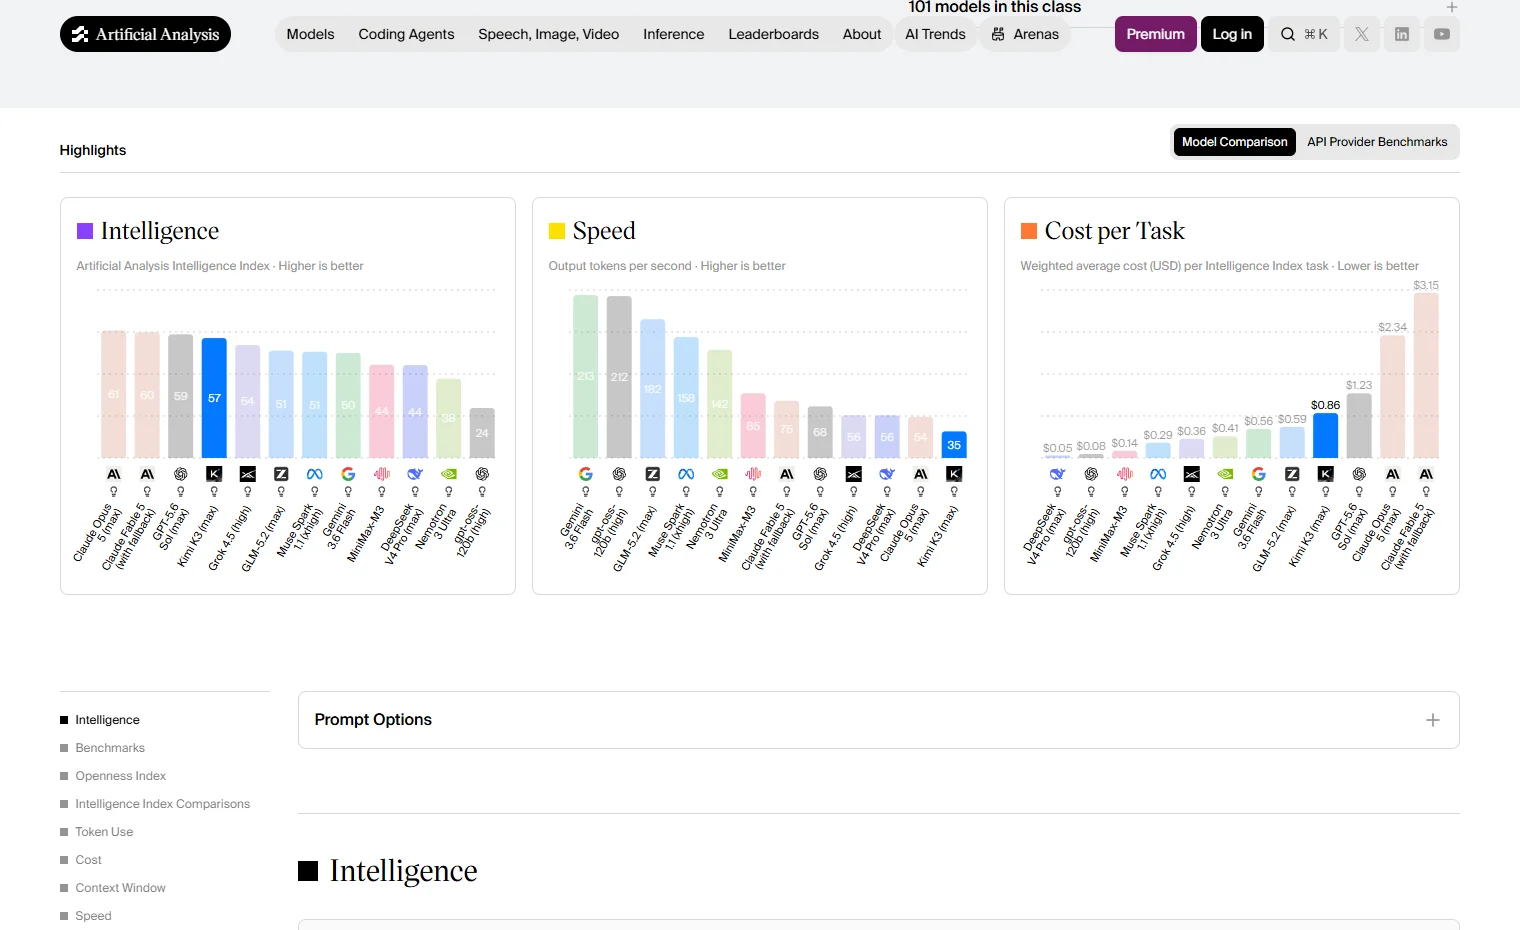The width and height of the screenshot is (1520, 930).
Task: Open the About menu
Action: click(x=862, y=34)
